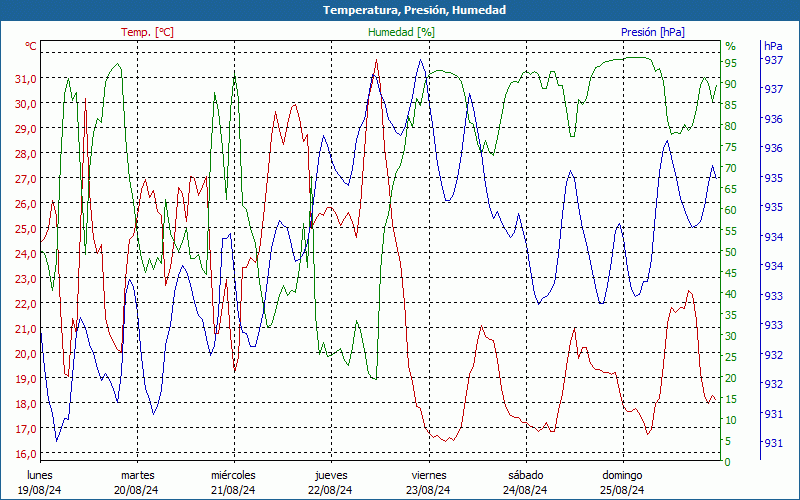Select the red Temp. [°C] legend label
The height and width of the screenshot is (500, 800).
tap(147, 32)
